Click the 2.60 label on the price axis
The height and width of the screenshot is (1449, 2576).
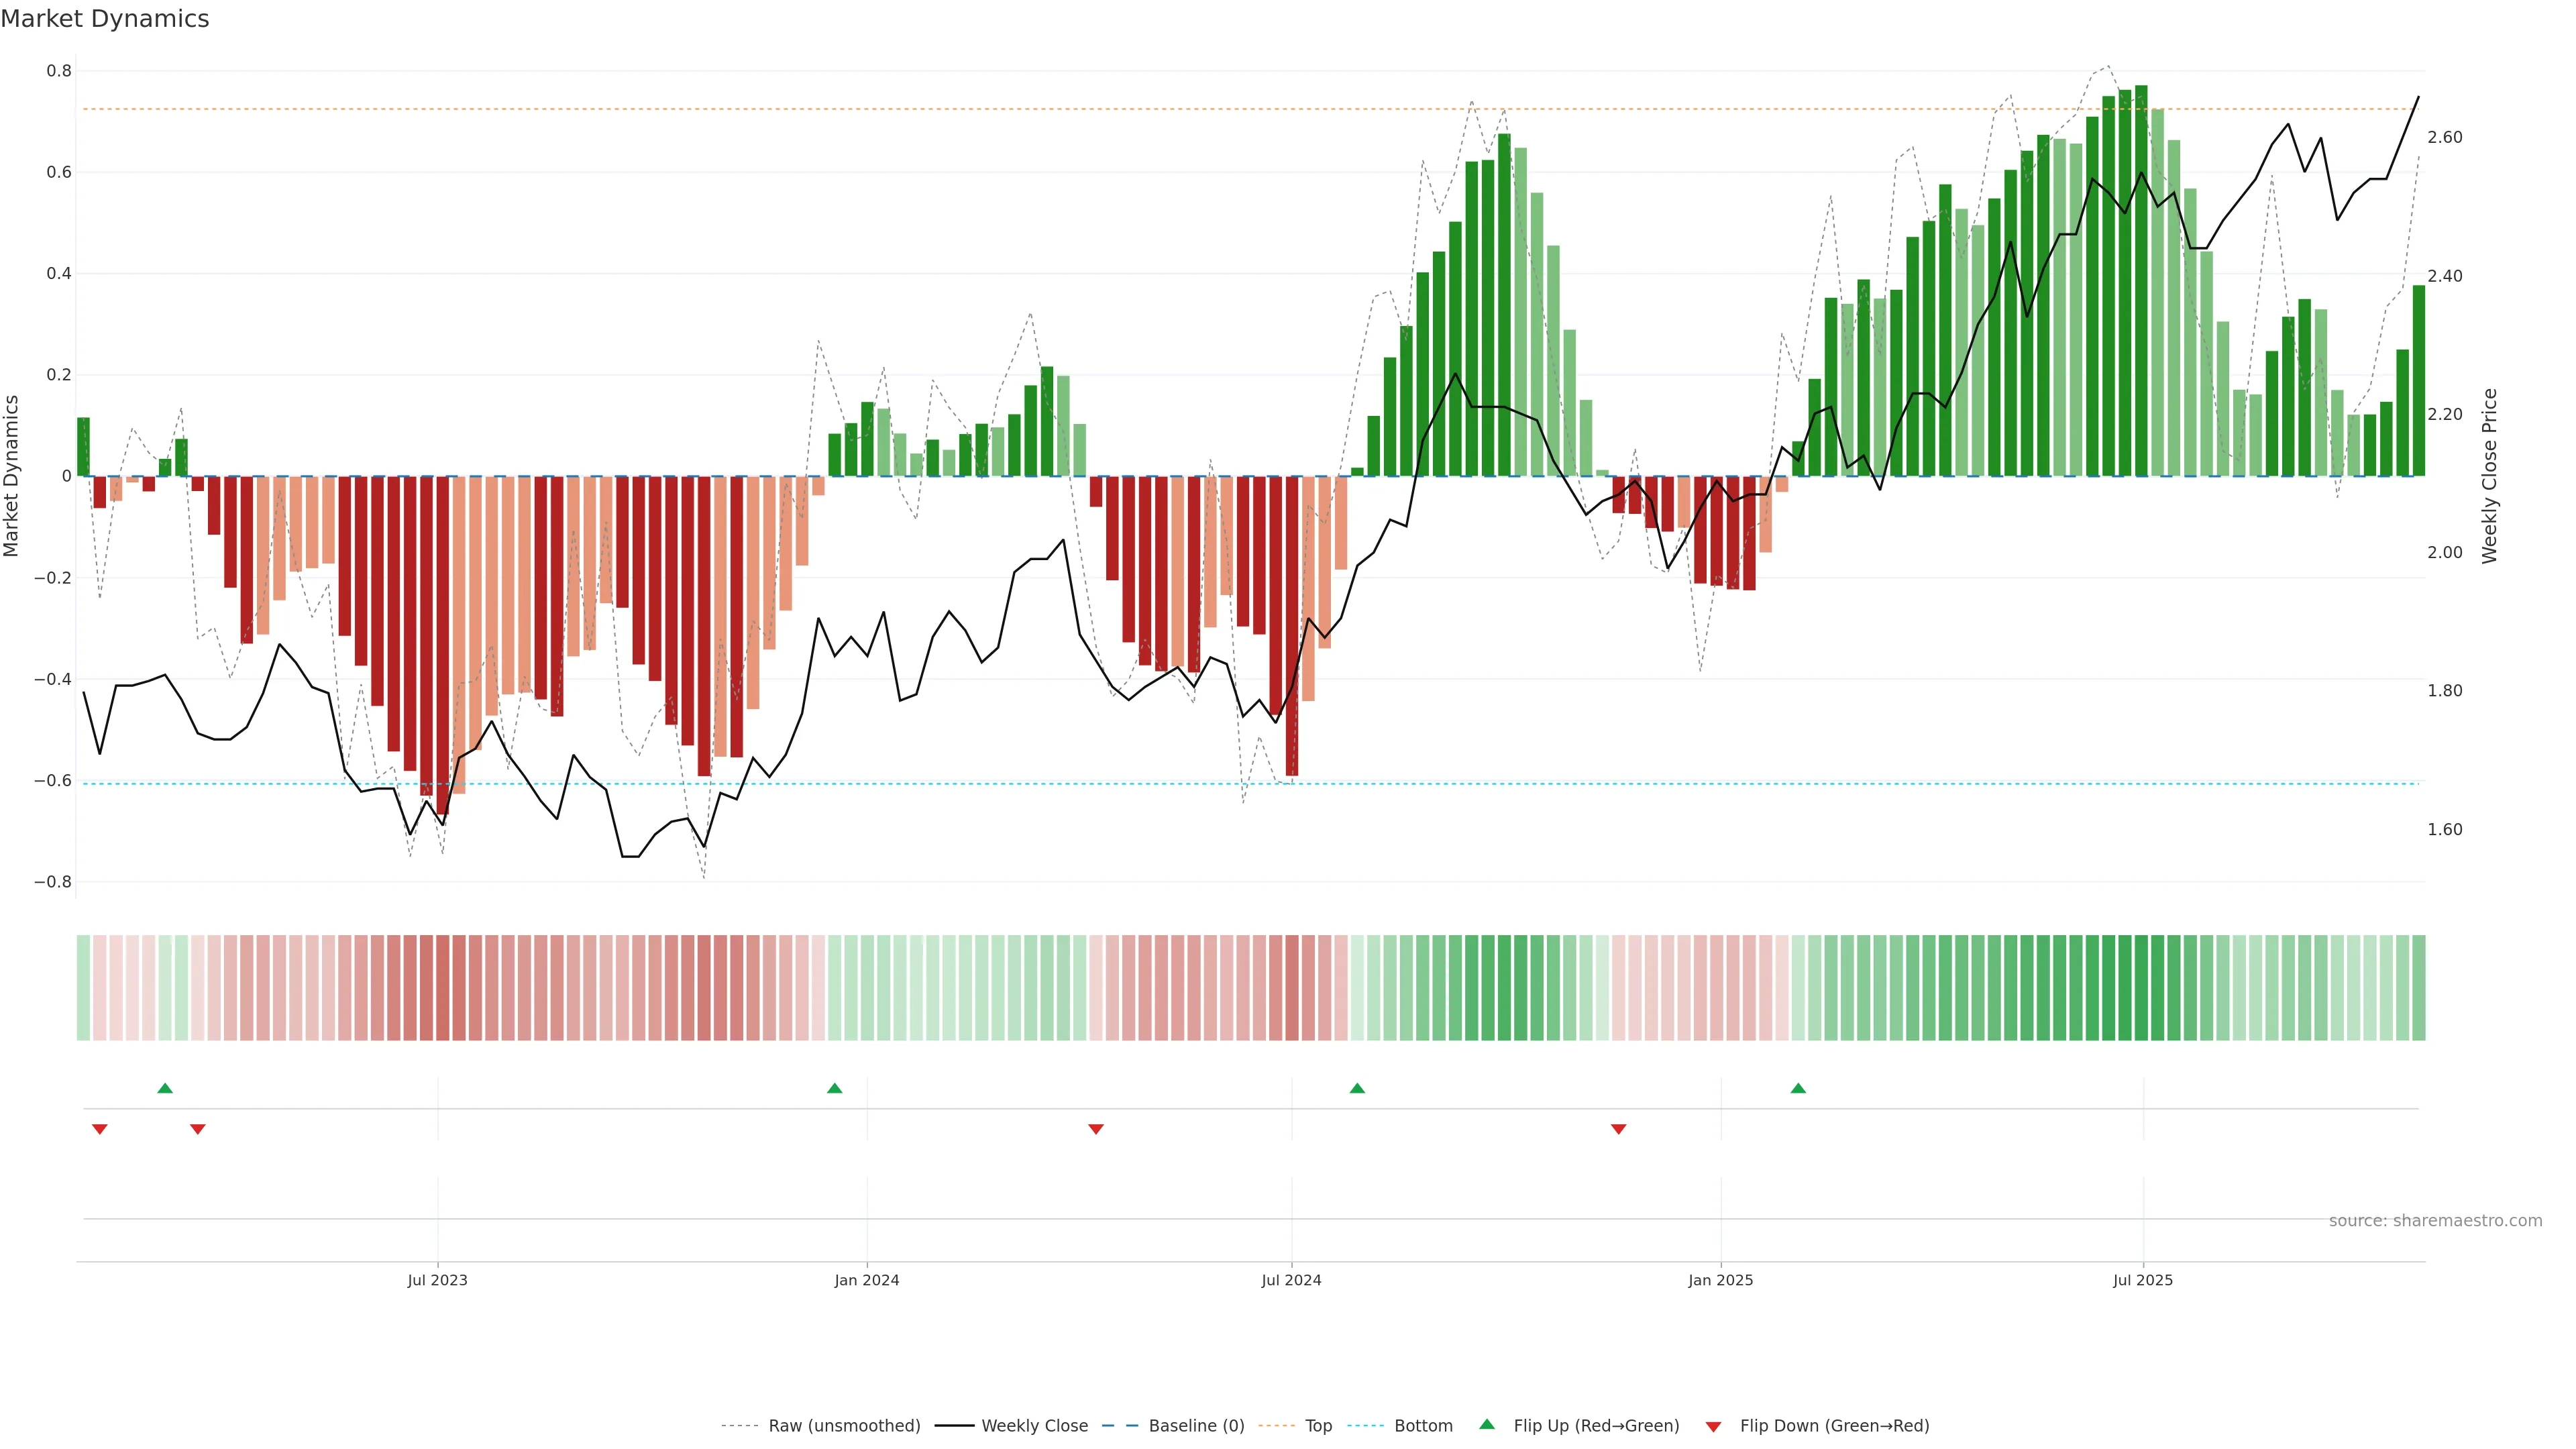(x=2445, y=137)
